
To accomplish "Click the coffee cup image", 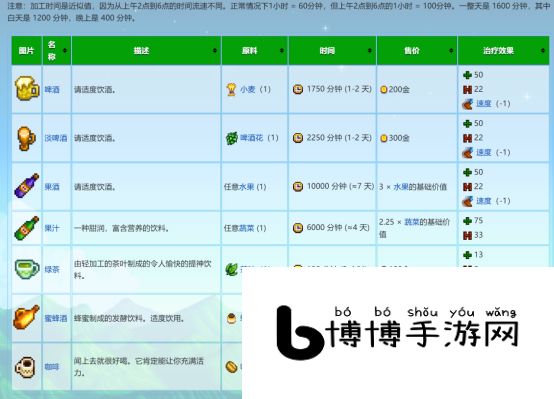I will coord(25,367).
